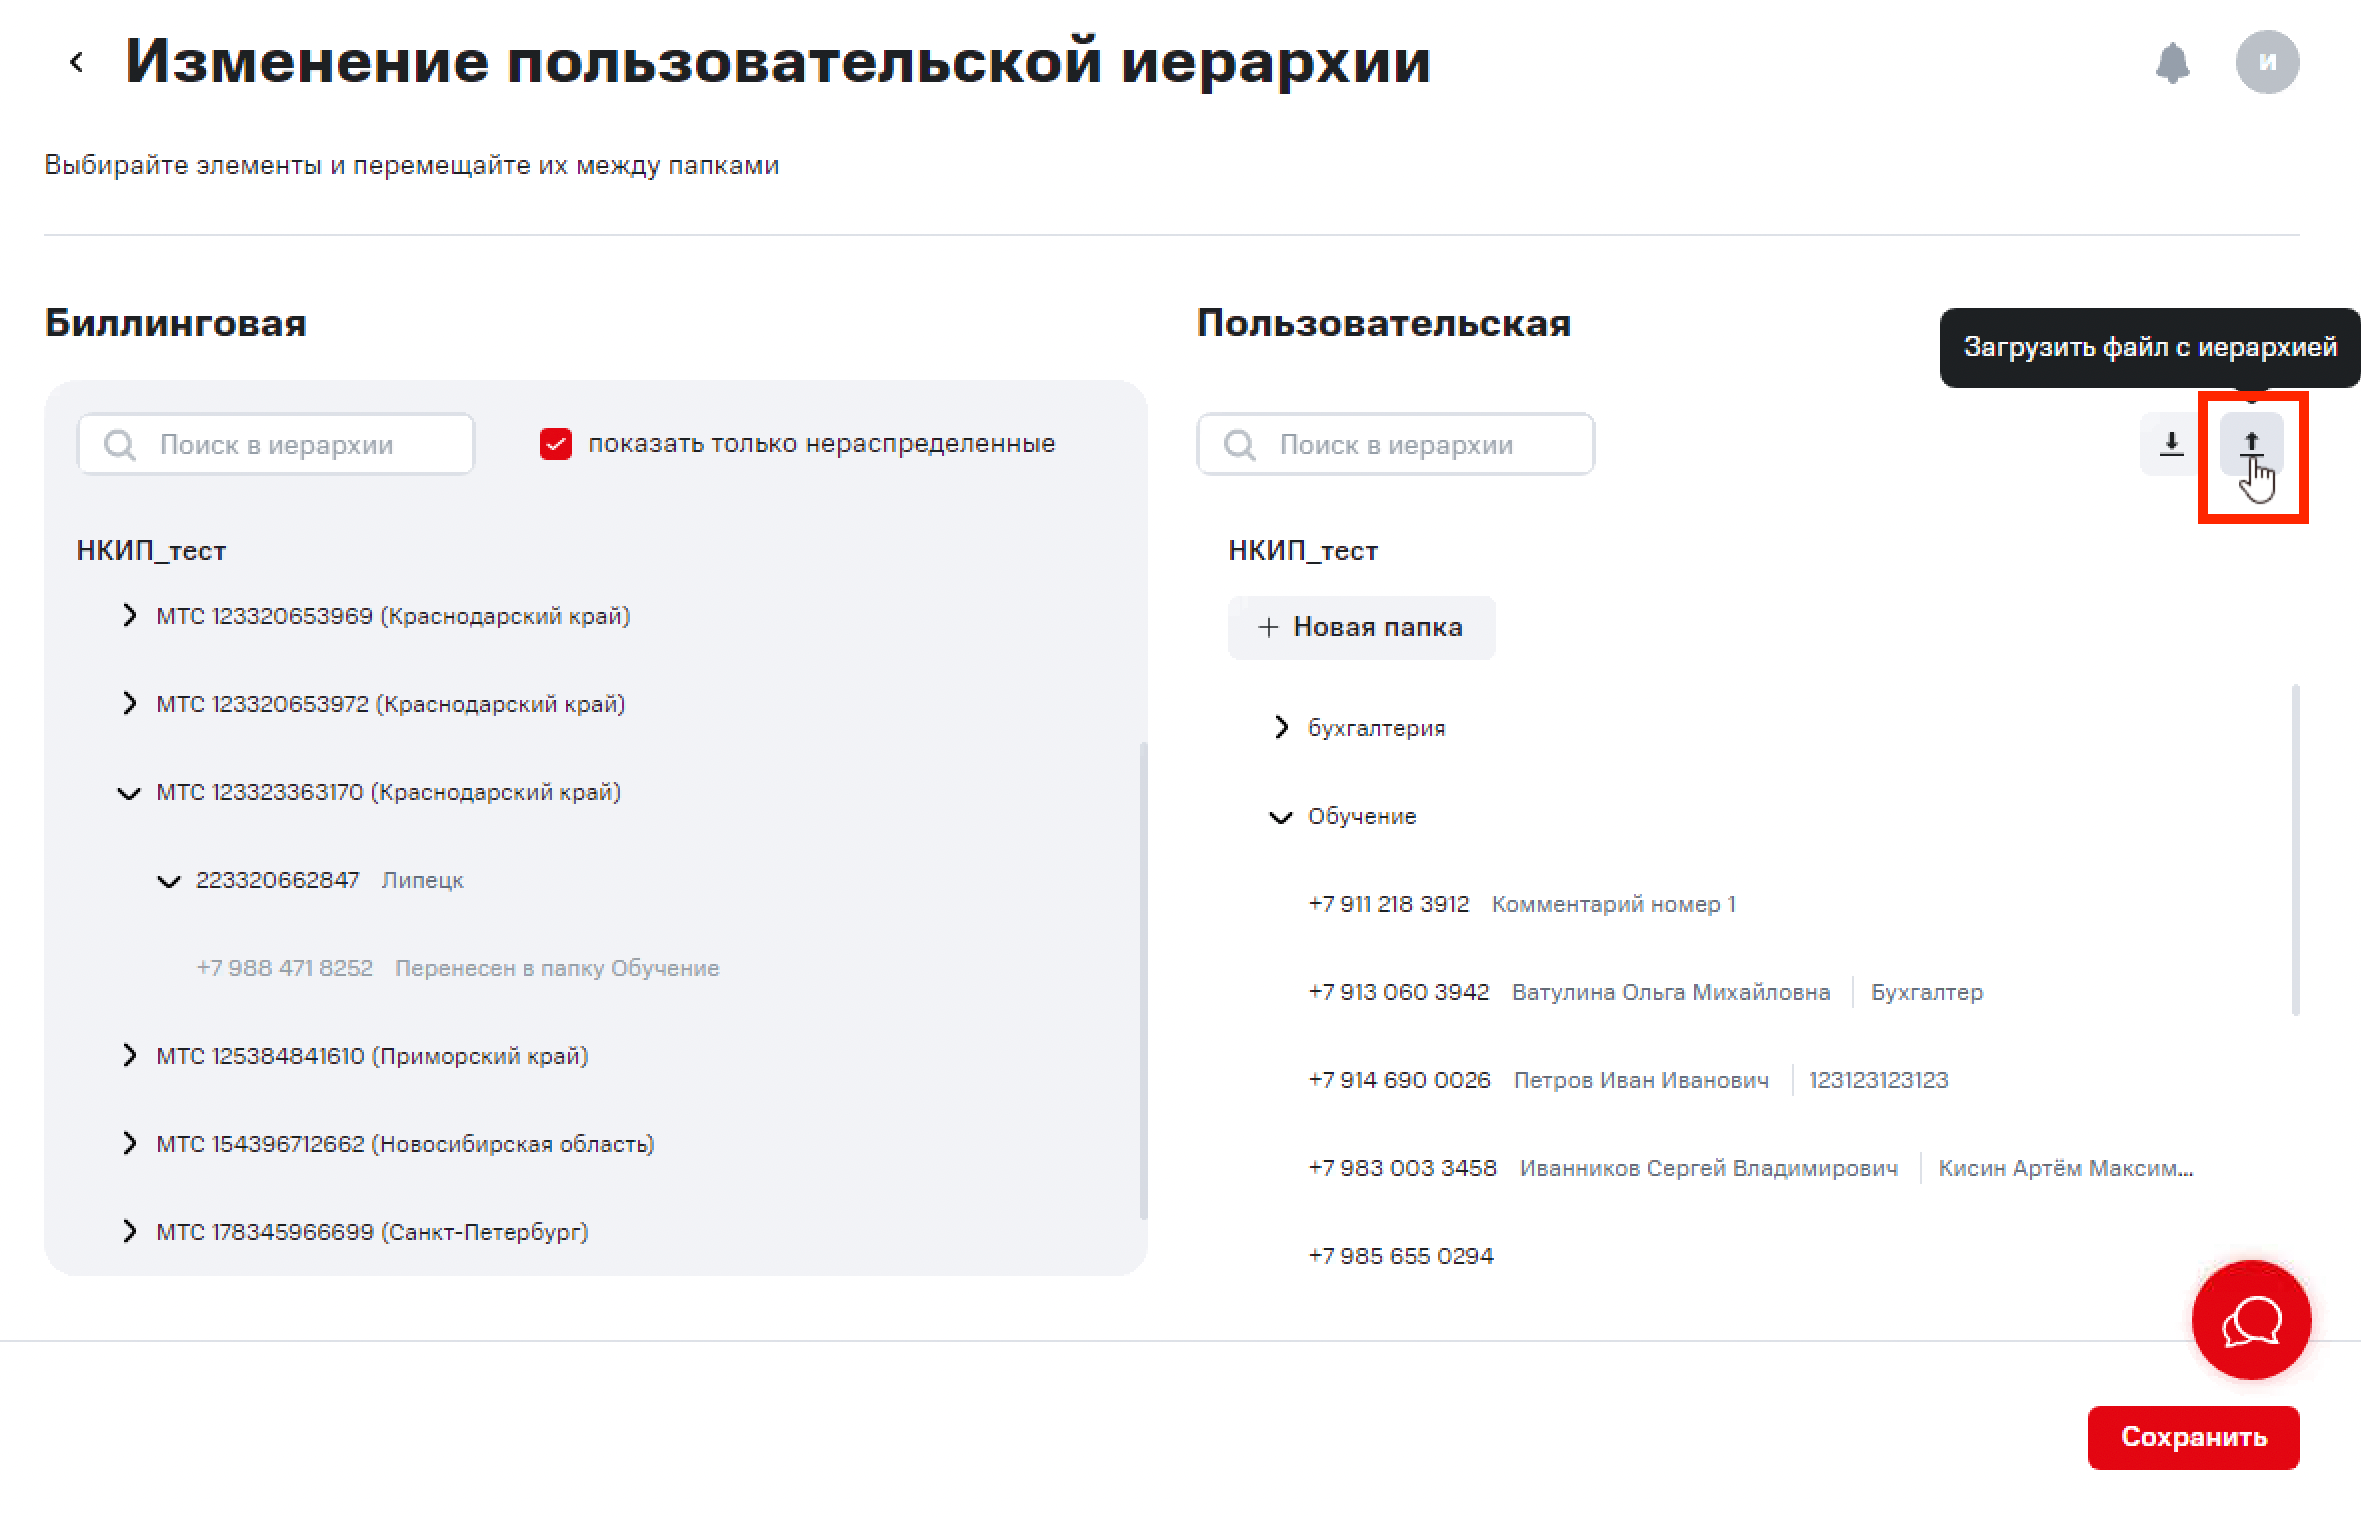Select number +7 913 060 3942

point(1399,992)
